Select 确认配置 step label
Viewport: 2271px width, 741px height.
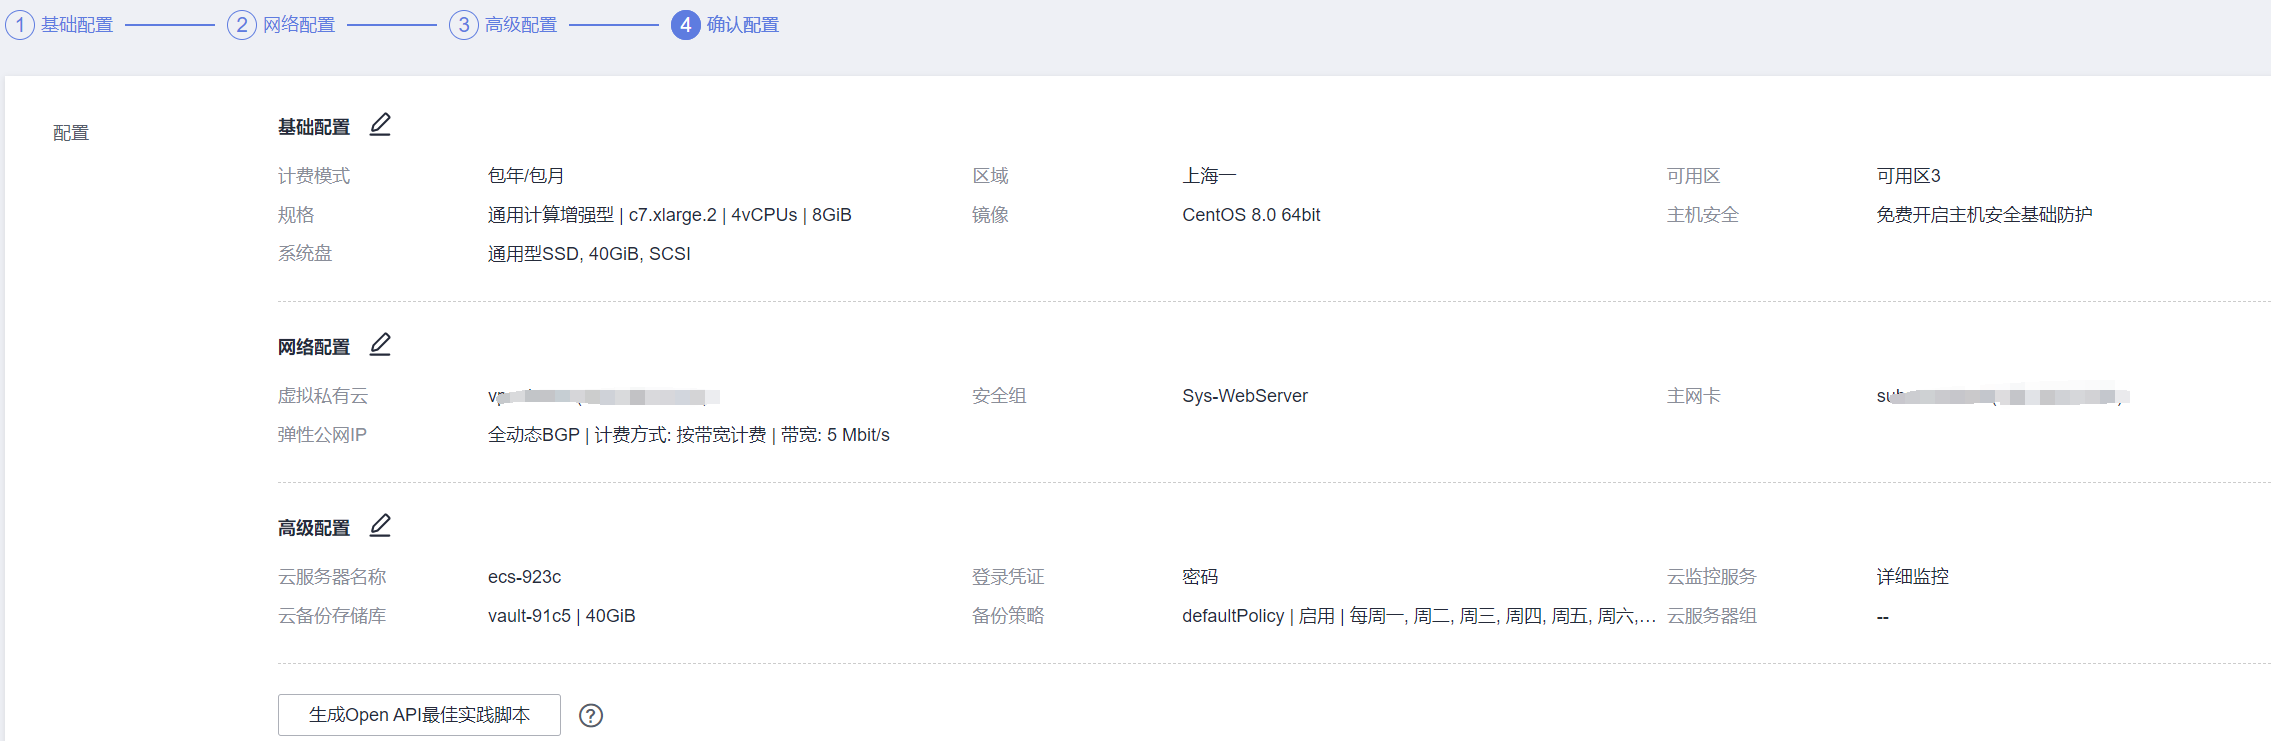(x=743, y=25)
